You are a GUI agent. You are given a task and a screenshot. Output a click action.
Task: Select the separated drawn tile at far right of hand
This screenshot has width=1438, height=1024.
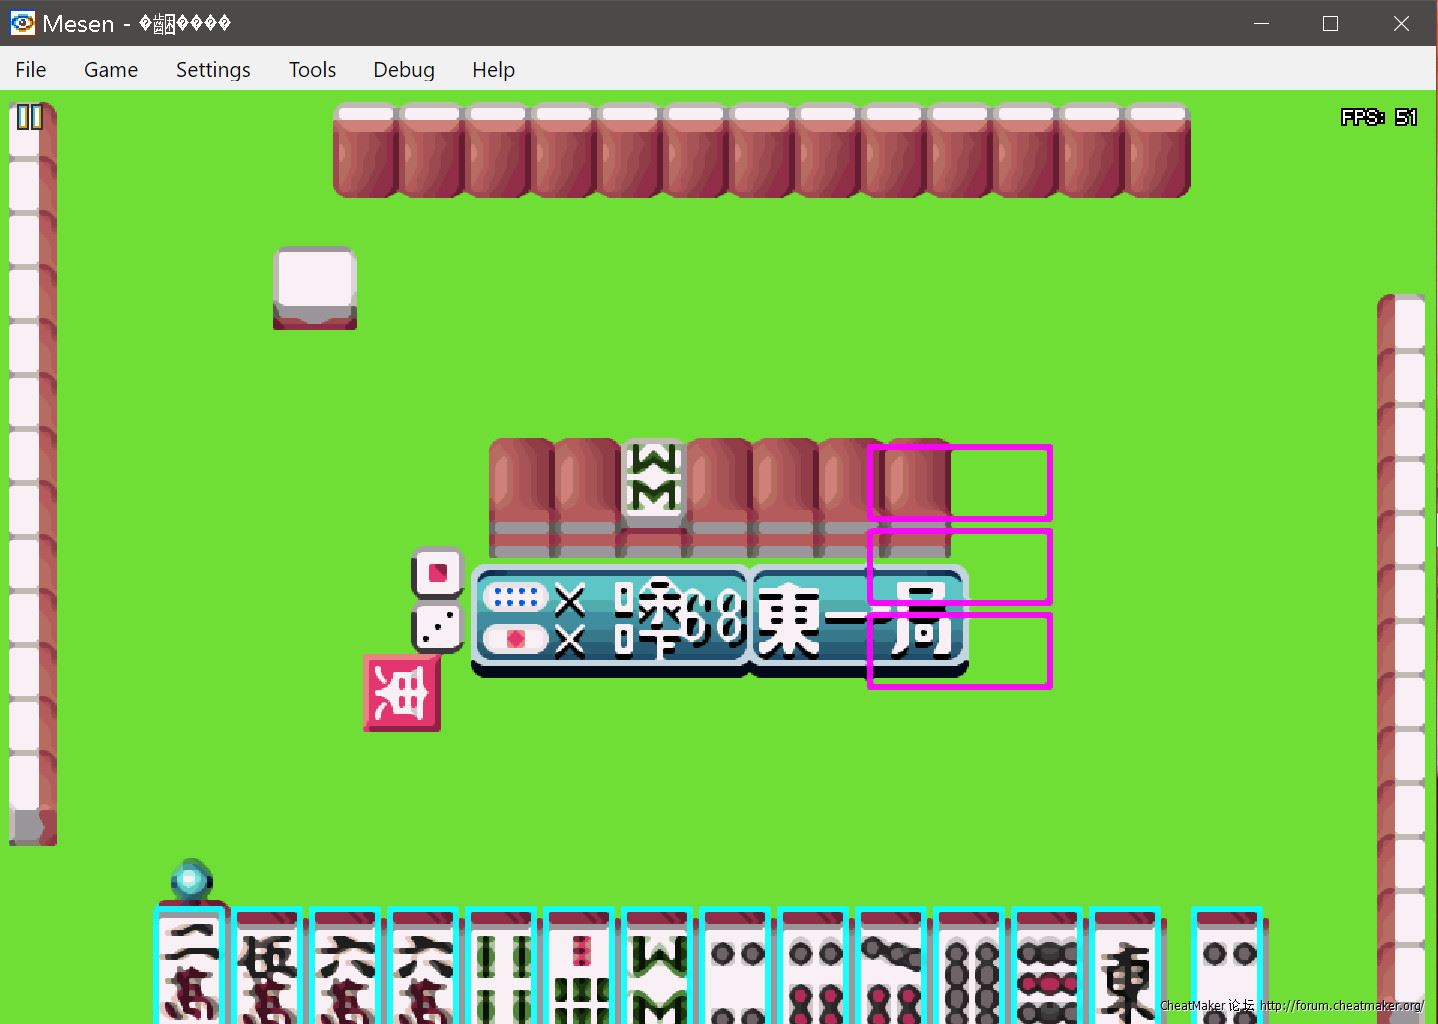(x=1228, y=966)
